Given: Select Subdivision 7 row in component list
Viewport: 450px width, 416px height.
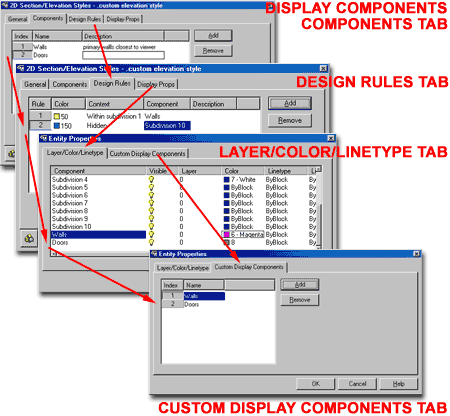Looking at the screenshot, I should pos(70,203).
